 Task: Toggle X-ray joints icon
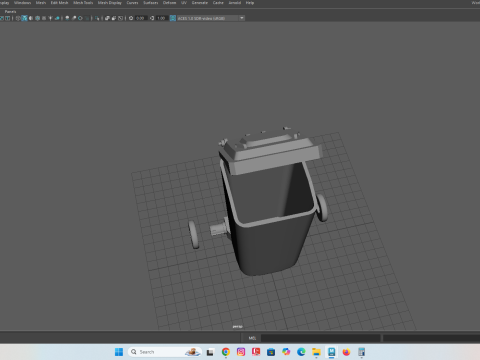point(120,18)
